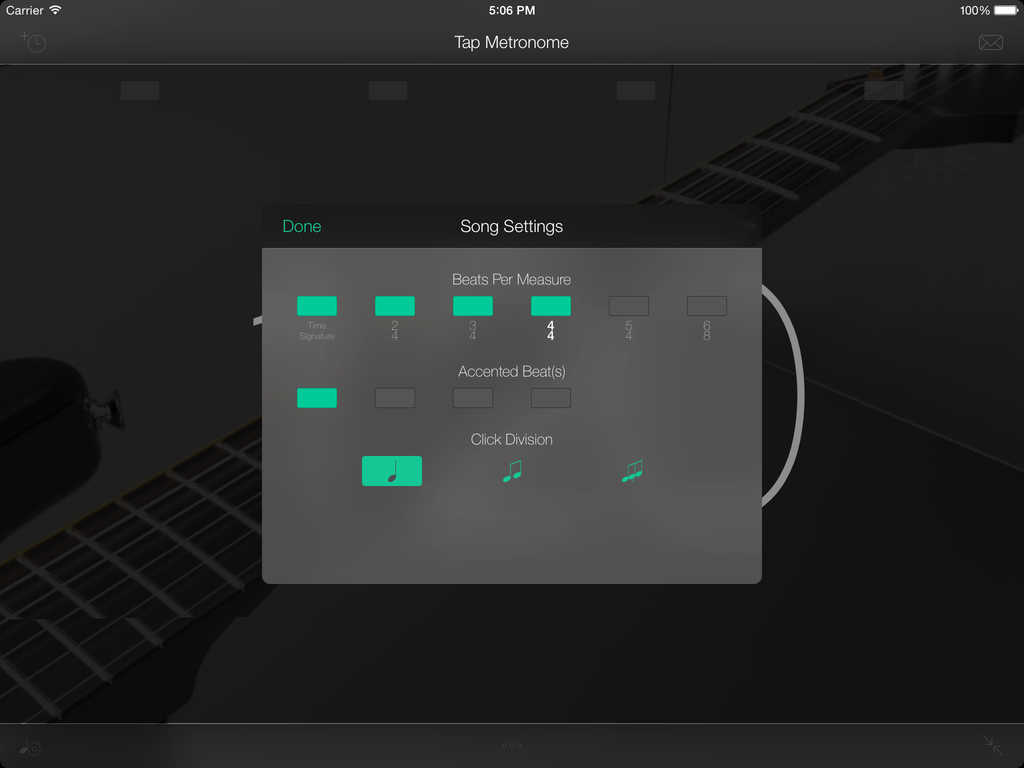
Task: Accent the second beat under Accented Beat(s)
Action: [x=395, y=398]
